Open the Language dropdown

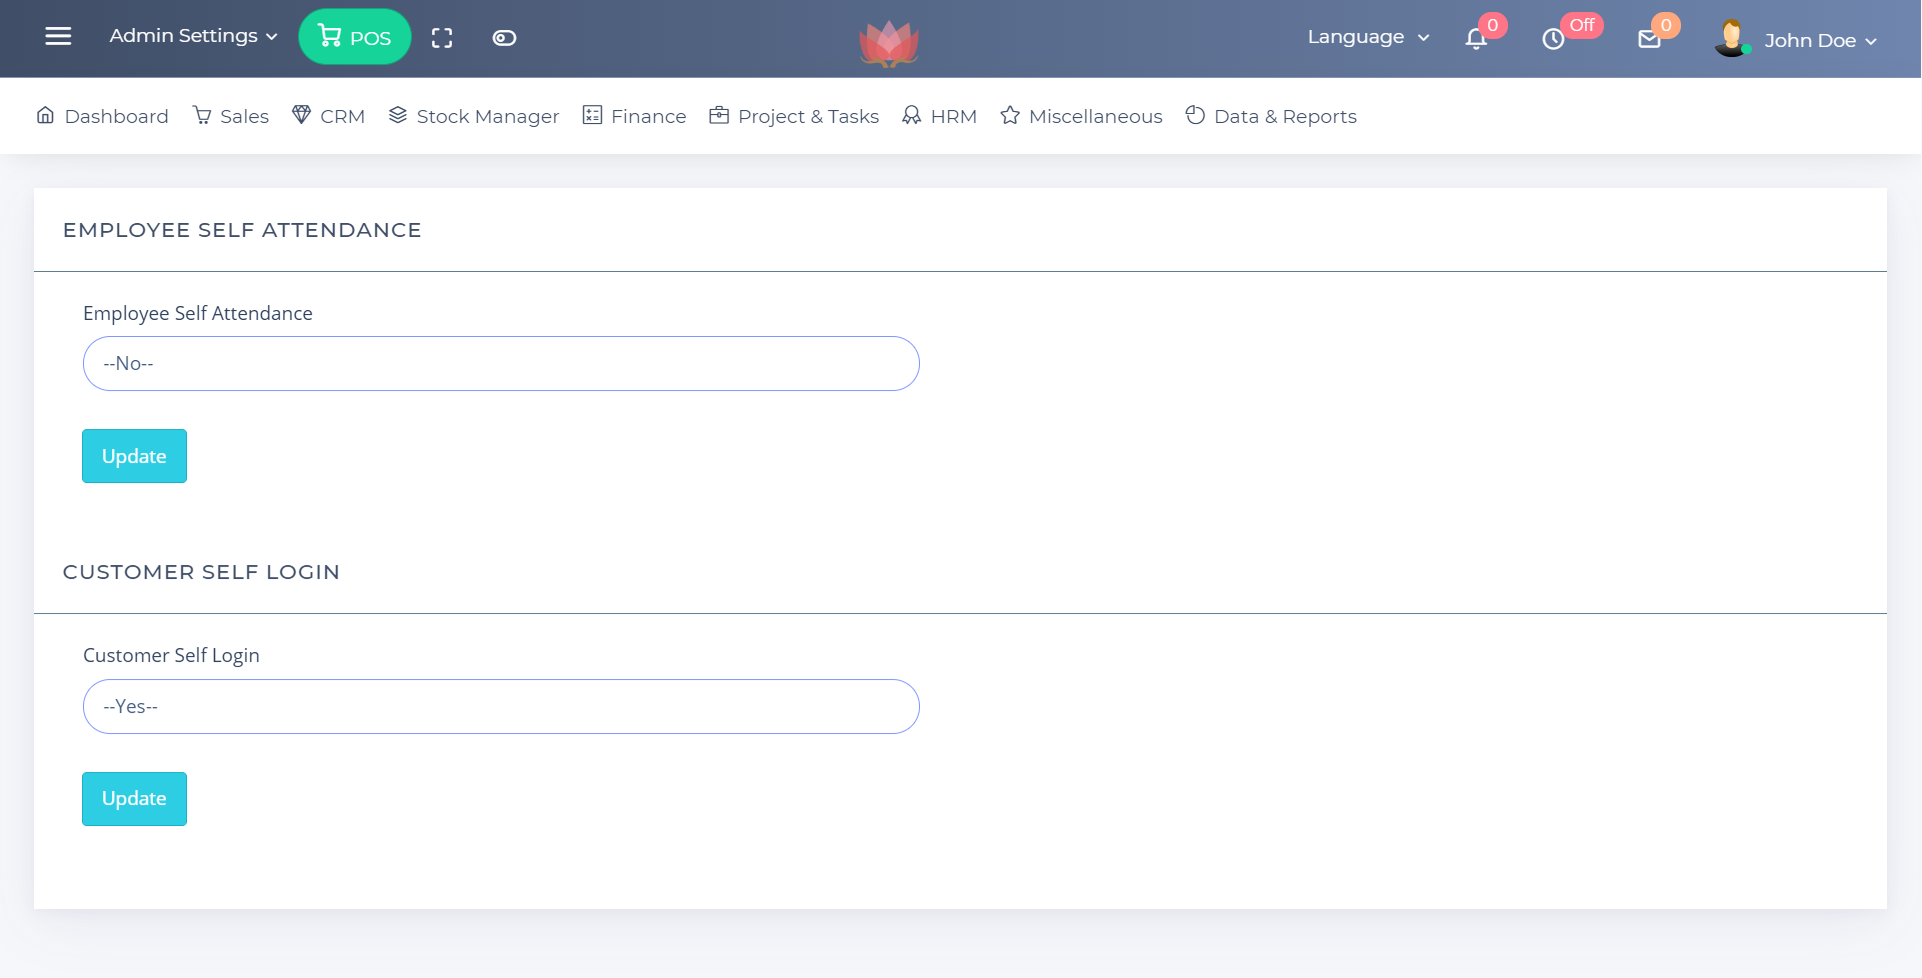coord(1367,37)
